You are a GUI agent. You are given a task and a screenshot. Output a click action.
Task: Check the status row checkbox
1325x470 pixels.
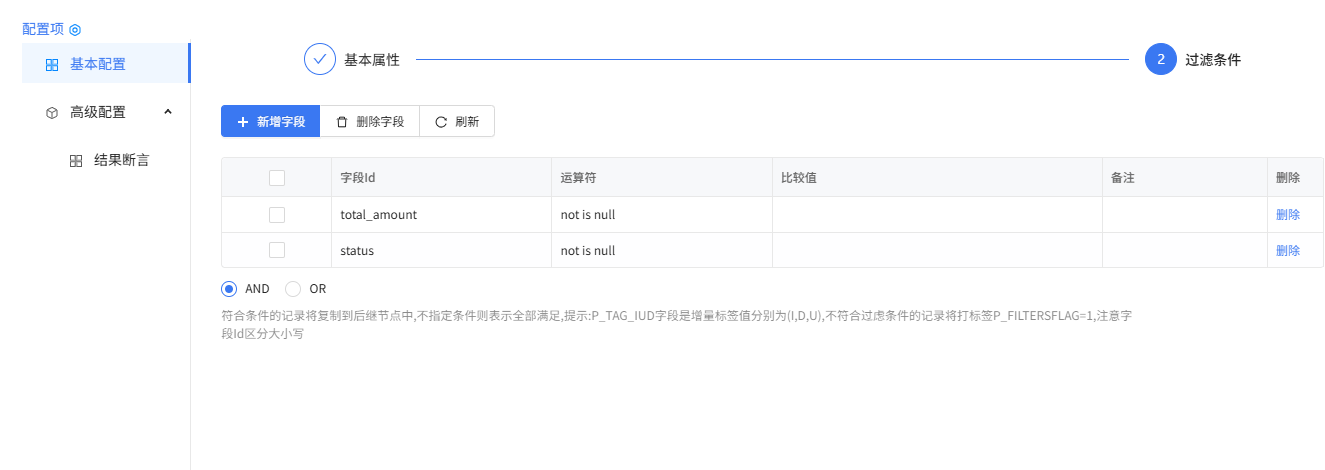(277, 250)
